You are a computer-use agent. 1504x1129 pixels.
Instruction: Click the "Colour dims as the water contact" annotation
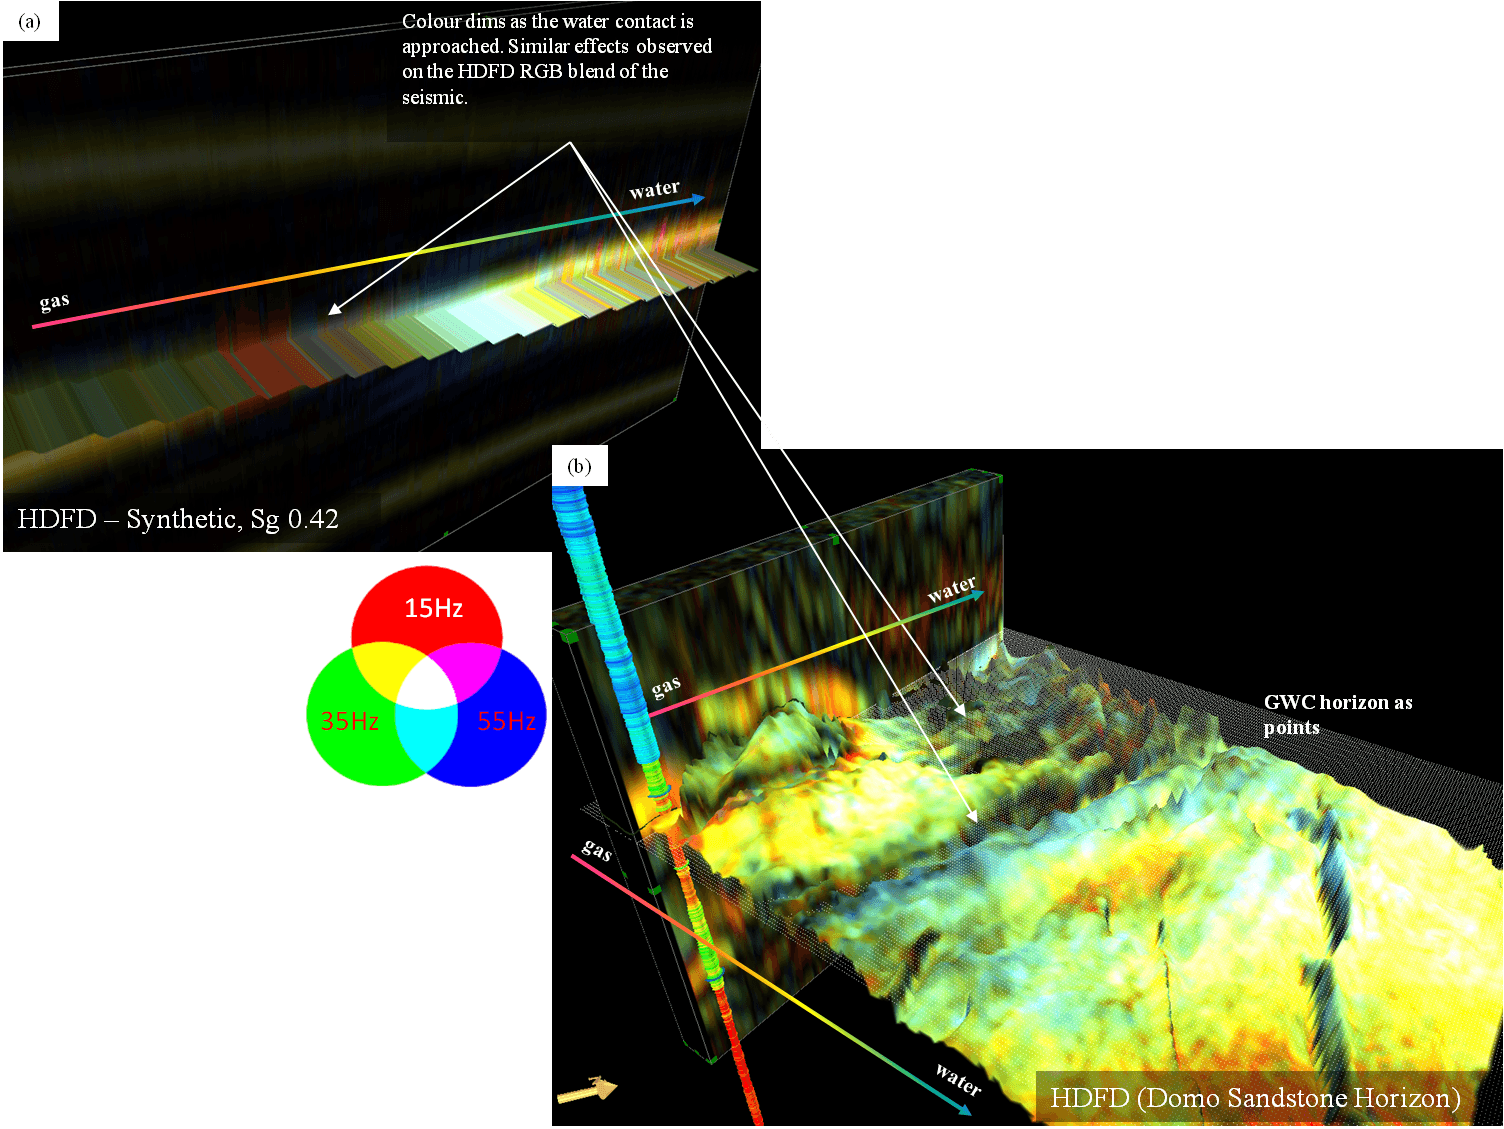556,59
